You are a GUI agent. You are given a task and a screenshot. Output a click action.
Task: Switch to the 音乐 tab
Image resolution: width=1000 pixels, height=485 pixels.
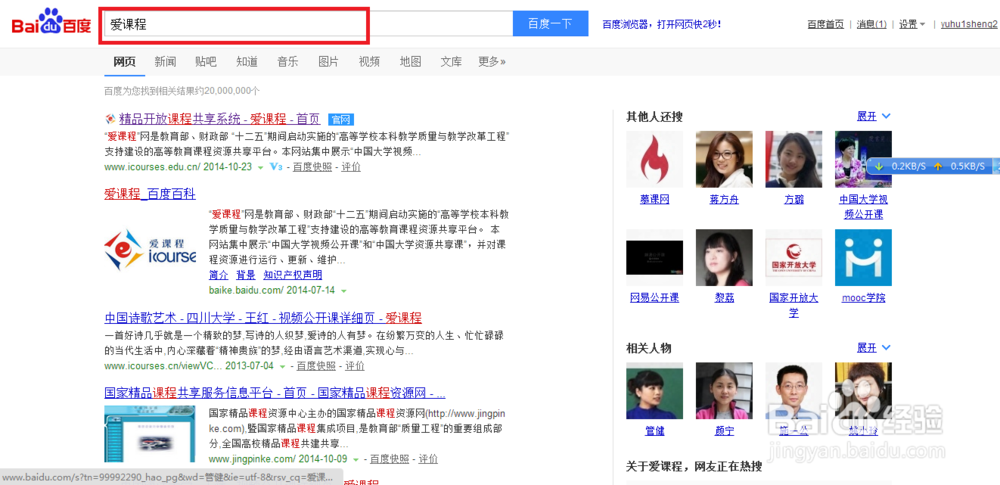tap(288, 62)
